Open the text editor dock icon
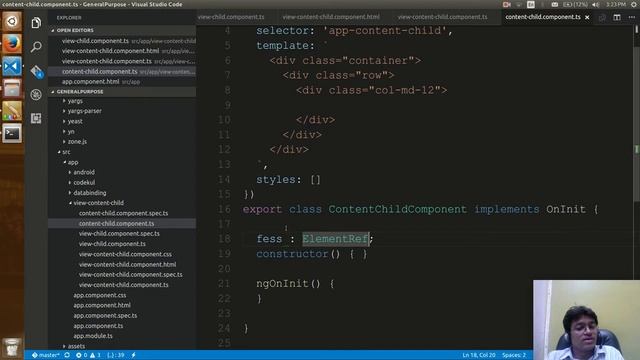 pyautogui.click(x=12, y=111)
